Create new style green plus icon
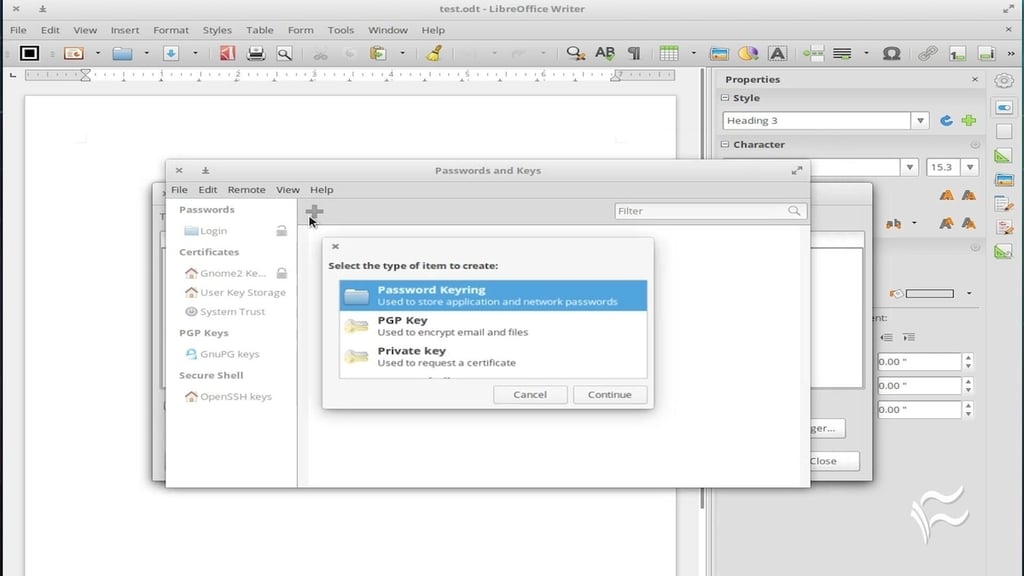1024x576 pixels. pyautogui.click(x=968, y=120)
